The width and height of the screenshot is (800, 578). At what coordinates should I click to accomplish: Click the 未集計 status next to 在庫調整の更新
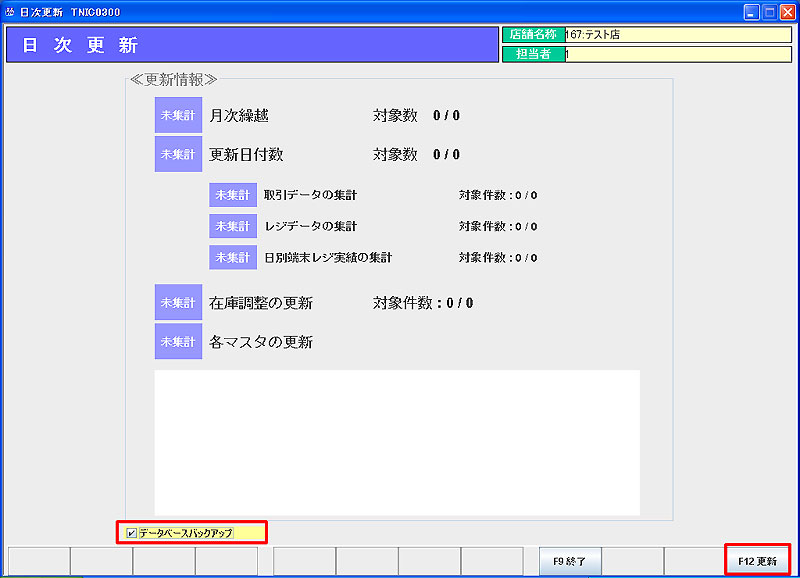178,303
